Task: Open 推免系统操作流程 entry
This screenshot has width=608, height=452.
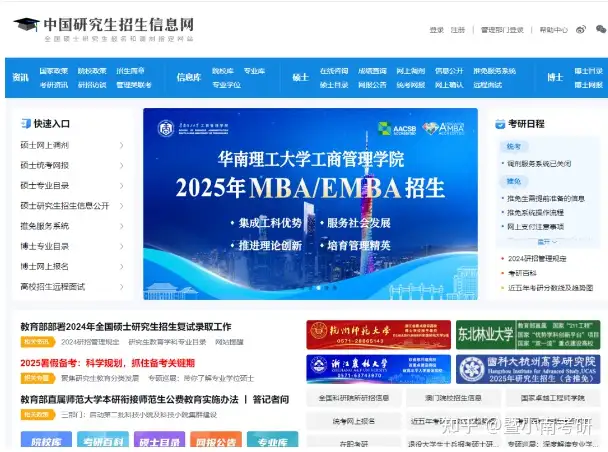Action: point(535,212)
